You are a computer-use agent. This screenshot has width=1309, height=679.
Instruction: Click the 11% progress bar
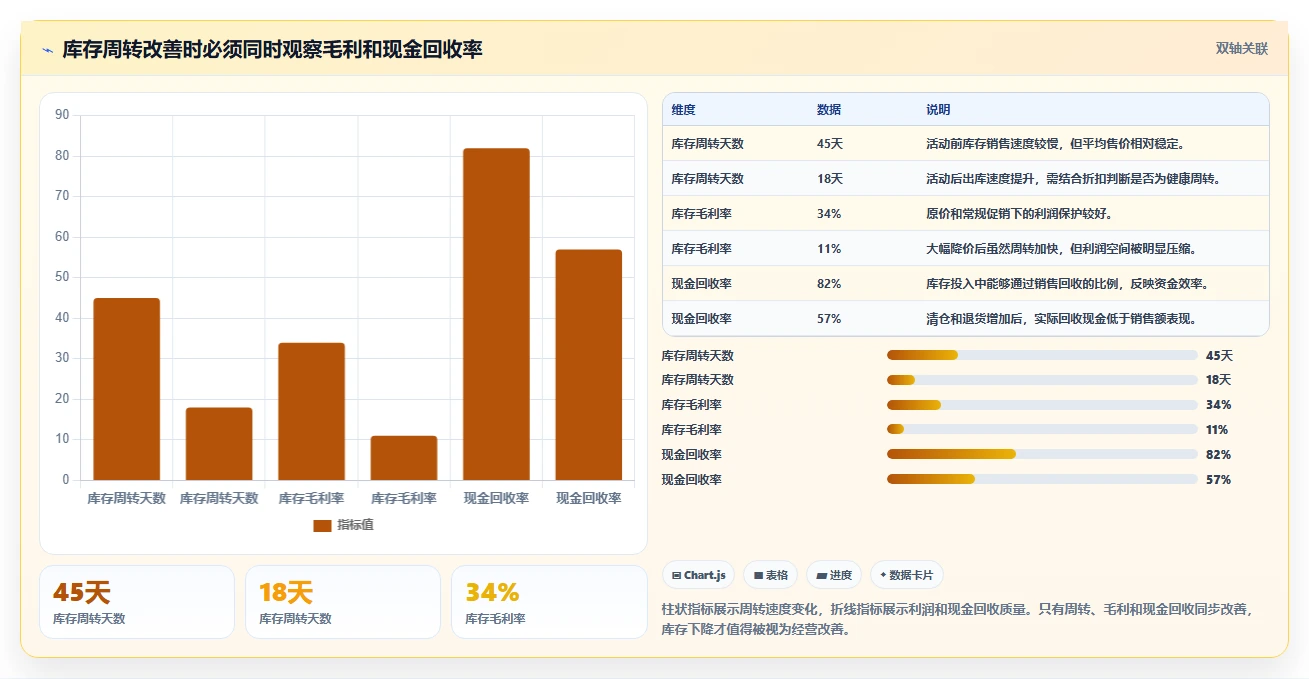[1042, 430]
